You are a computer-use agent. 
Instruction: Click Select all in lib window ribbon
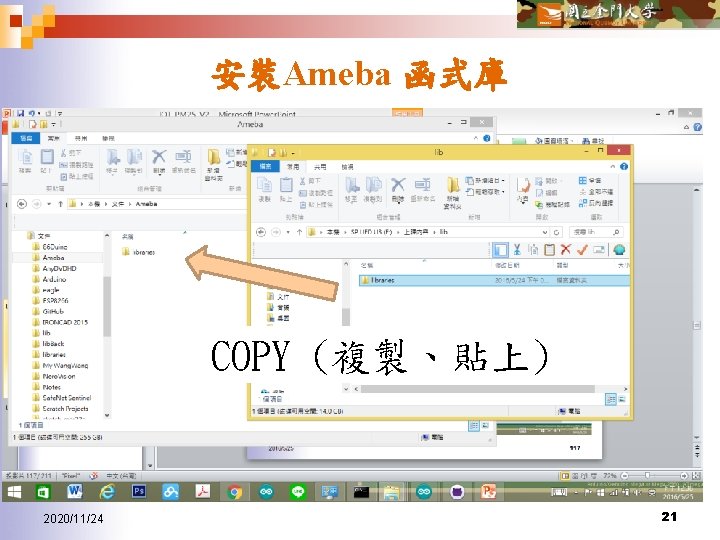click(591, 180)
